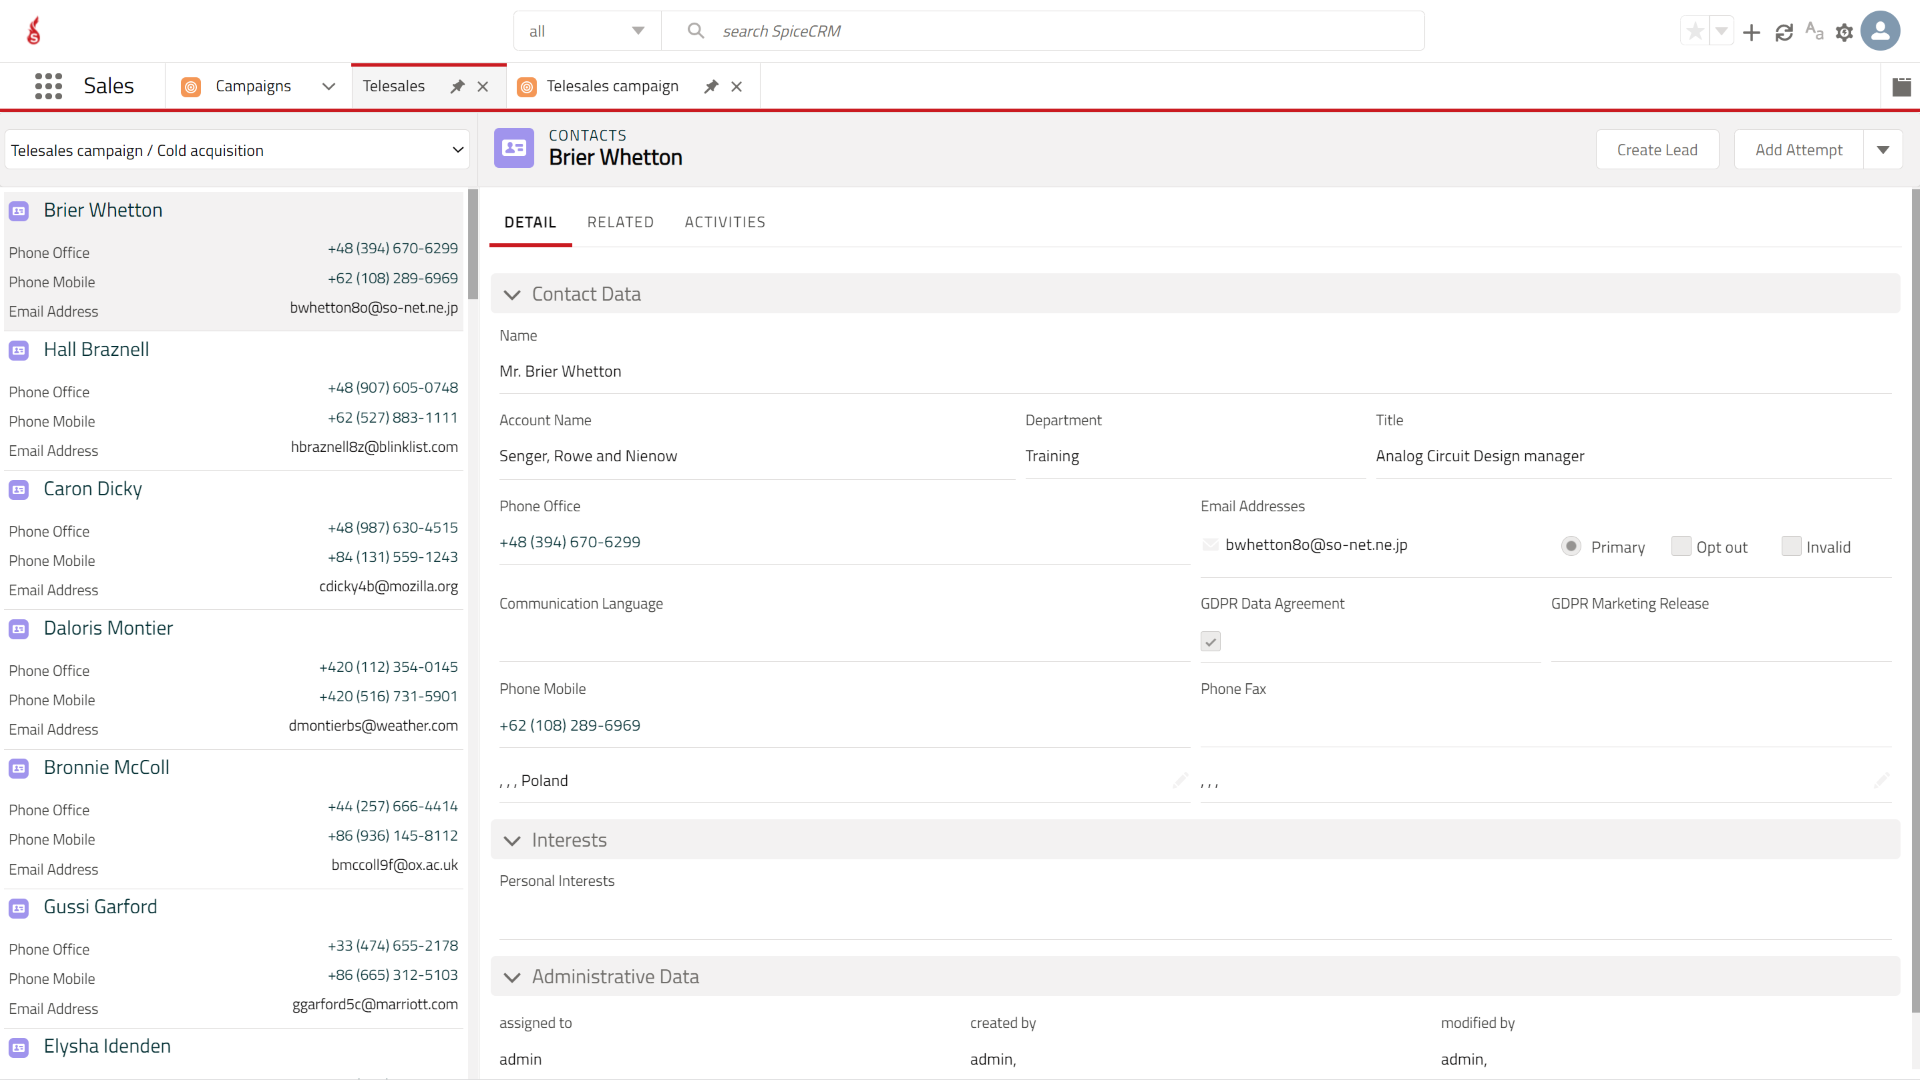
Task: Click contact icon beside Brier Whetton in list
Action: pos(19,211)
